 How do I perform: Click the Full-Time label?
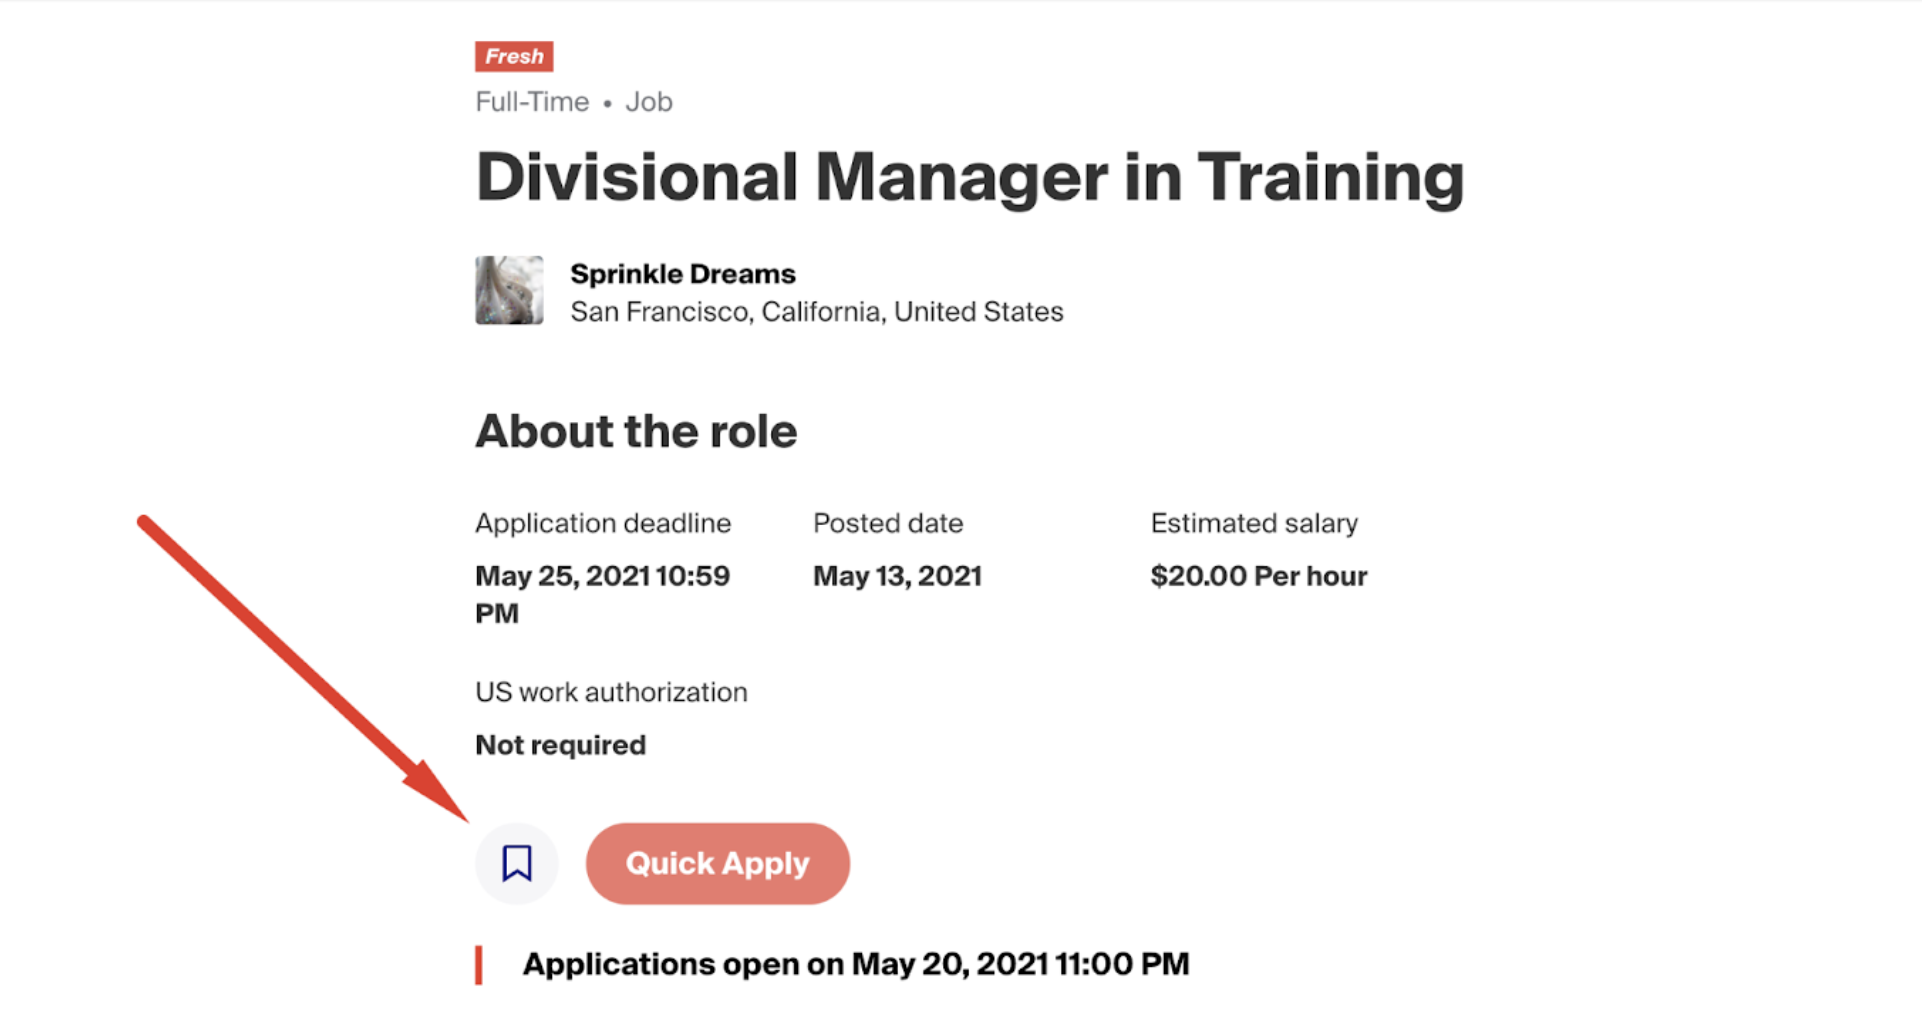tap(532, 102)
